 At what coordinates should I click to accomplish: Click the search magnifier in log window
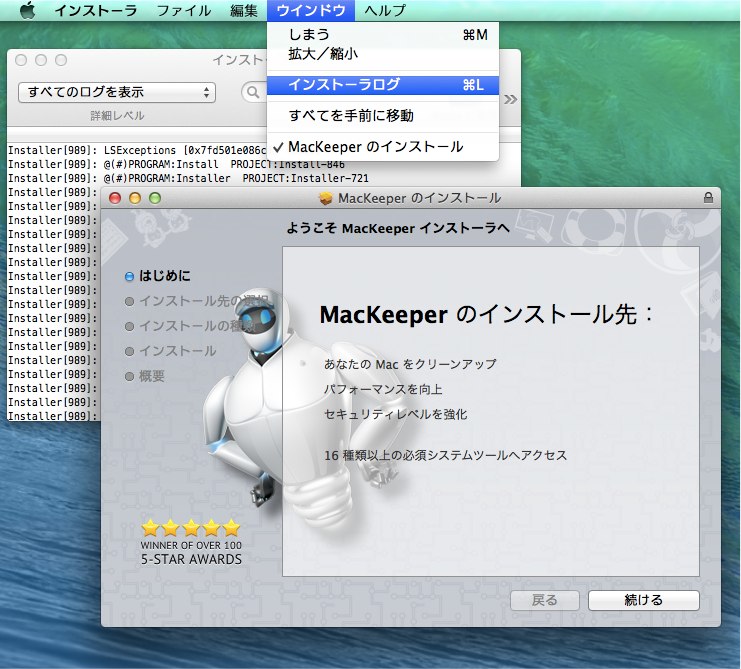click(x=253, y=92)
